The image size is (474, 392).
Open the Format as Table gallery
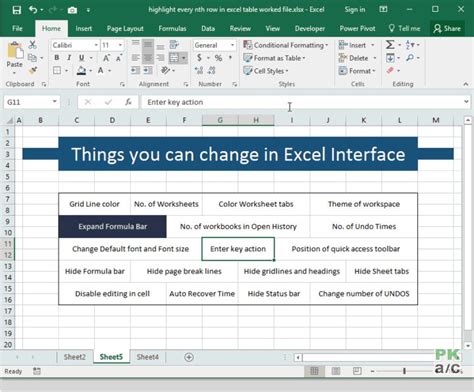(275, 58)
